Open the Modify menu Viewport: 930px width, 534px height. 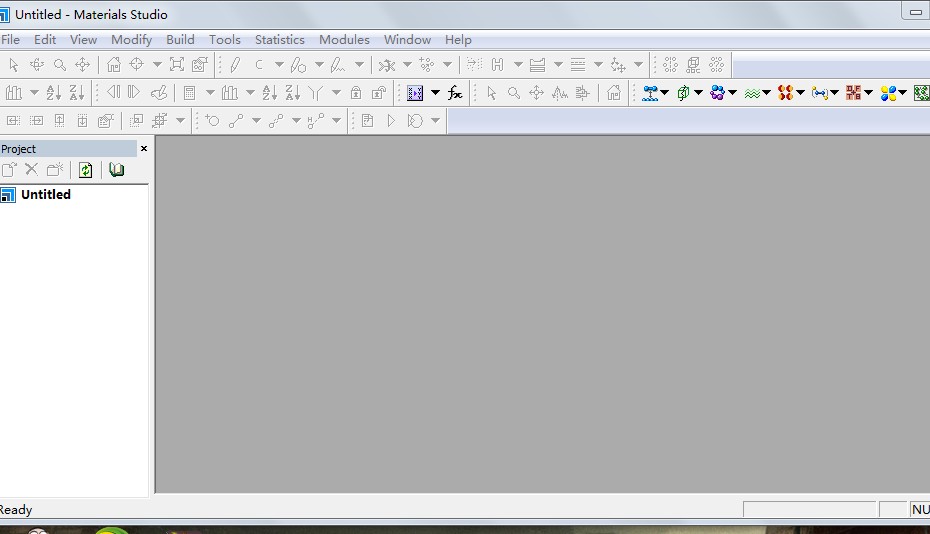tap(132, 40)
